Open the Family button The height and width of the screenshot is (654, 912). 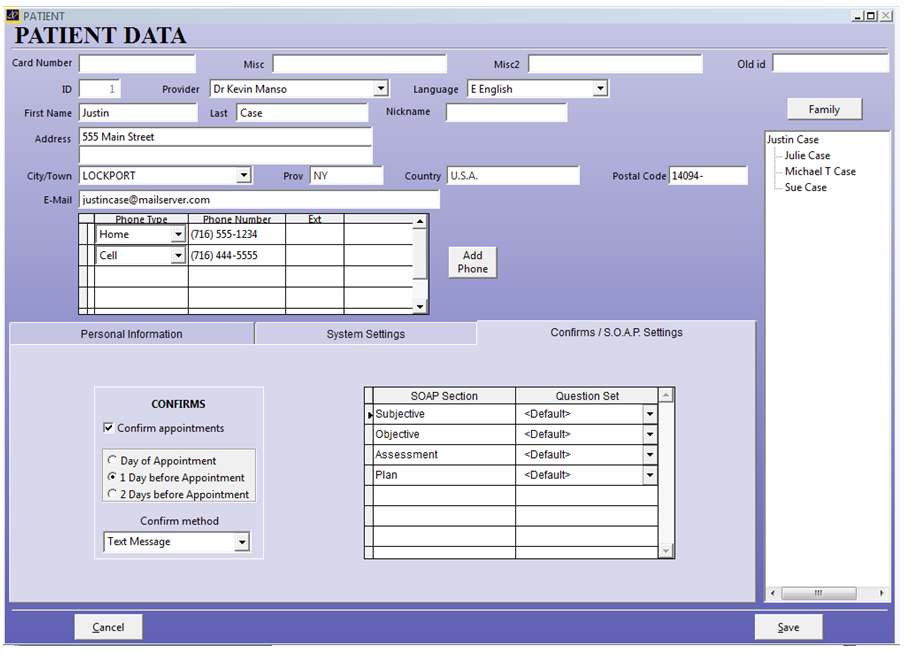[824, 109]
